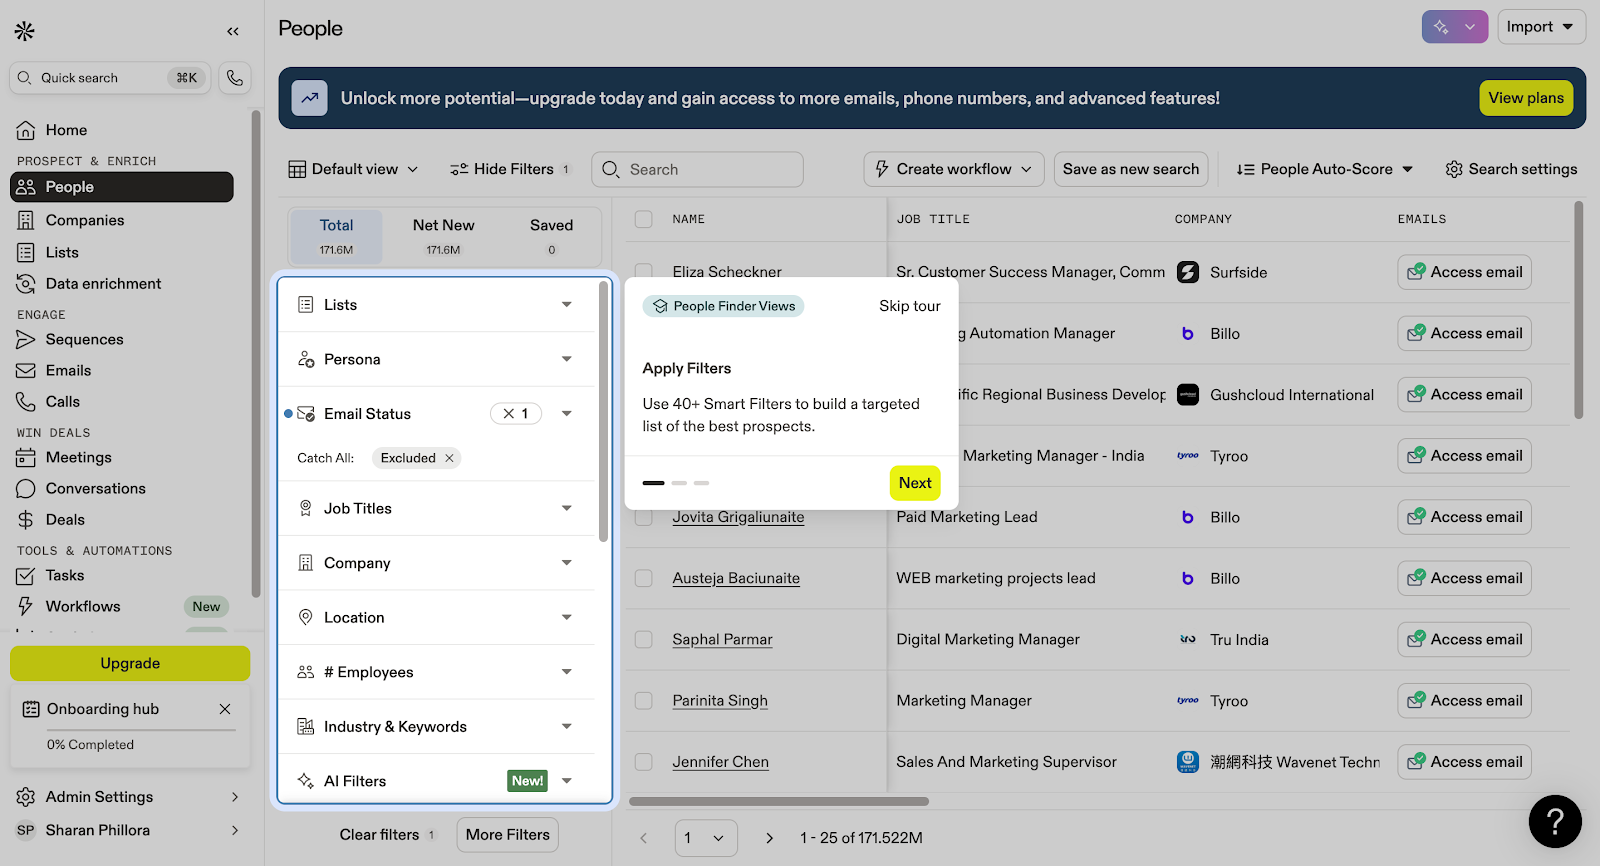Go to previous results page arrow
The image size is (1600, 866).
click(644, 838)
